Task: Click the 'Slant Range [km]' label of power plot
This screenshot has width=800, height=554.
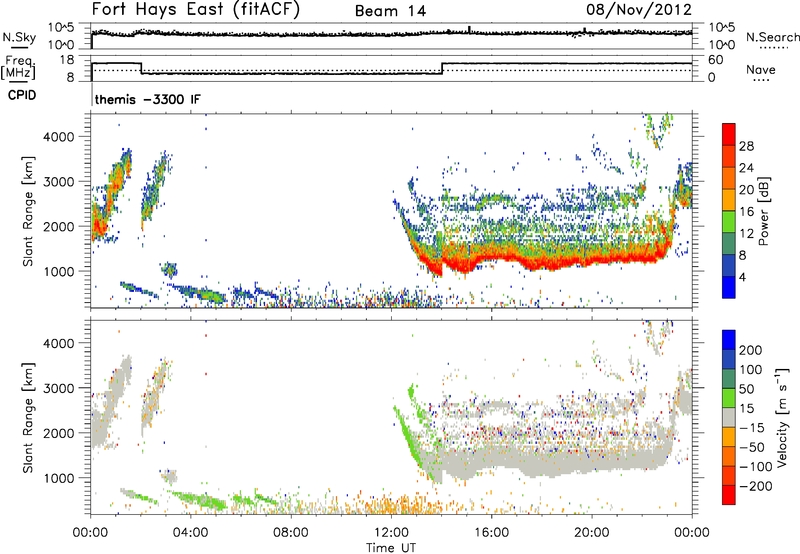Action: 28,211
